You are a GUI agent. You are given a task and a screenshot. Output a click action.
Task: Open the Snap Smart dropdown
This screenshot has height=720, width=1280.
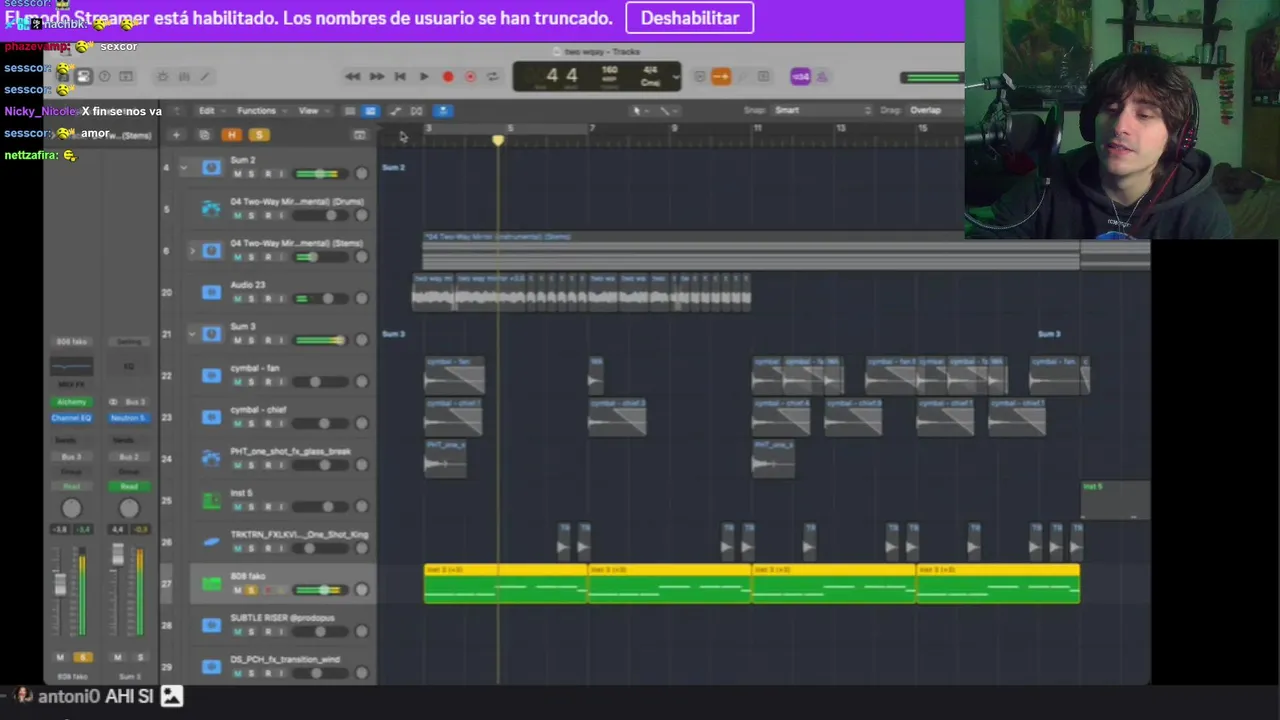[822, 110]
